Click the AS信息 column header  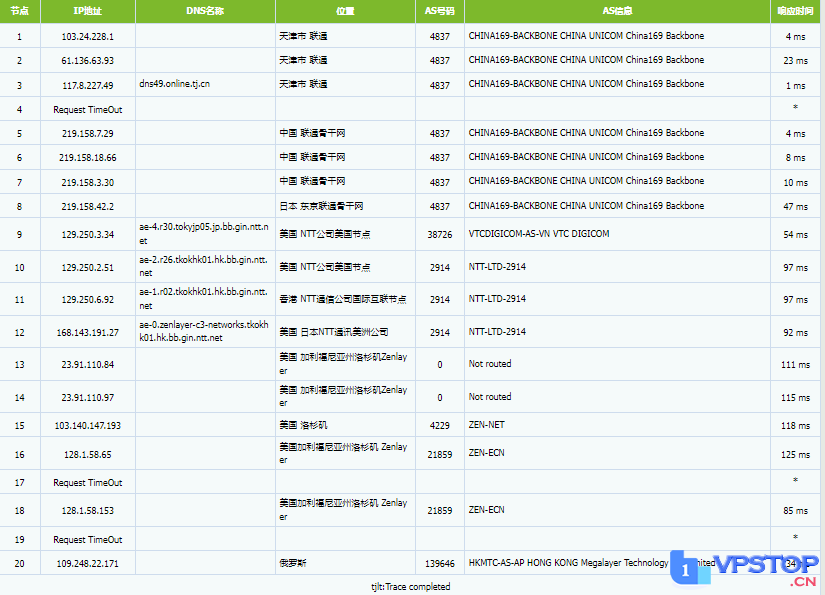pos(617,11)
